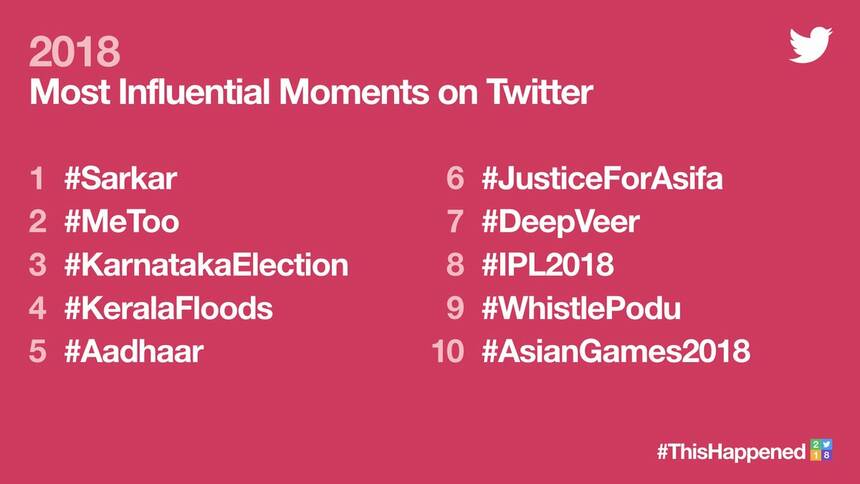Click rank number 1 beside #Sarkar
The width and height of the screenshot is (860, 484).
click(x=38, y=180)
